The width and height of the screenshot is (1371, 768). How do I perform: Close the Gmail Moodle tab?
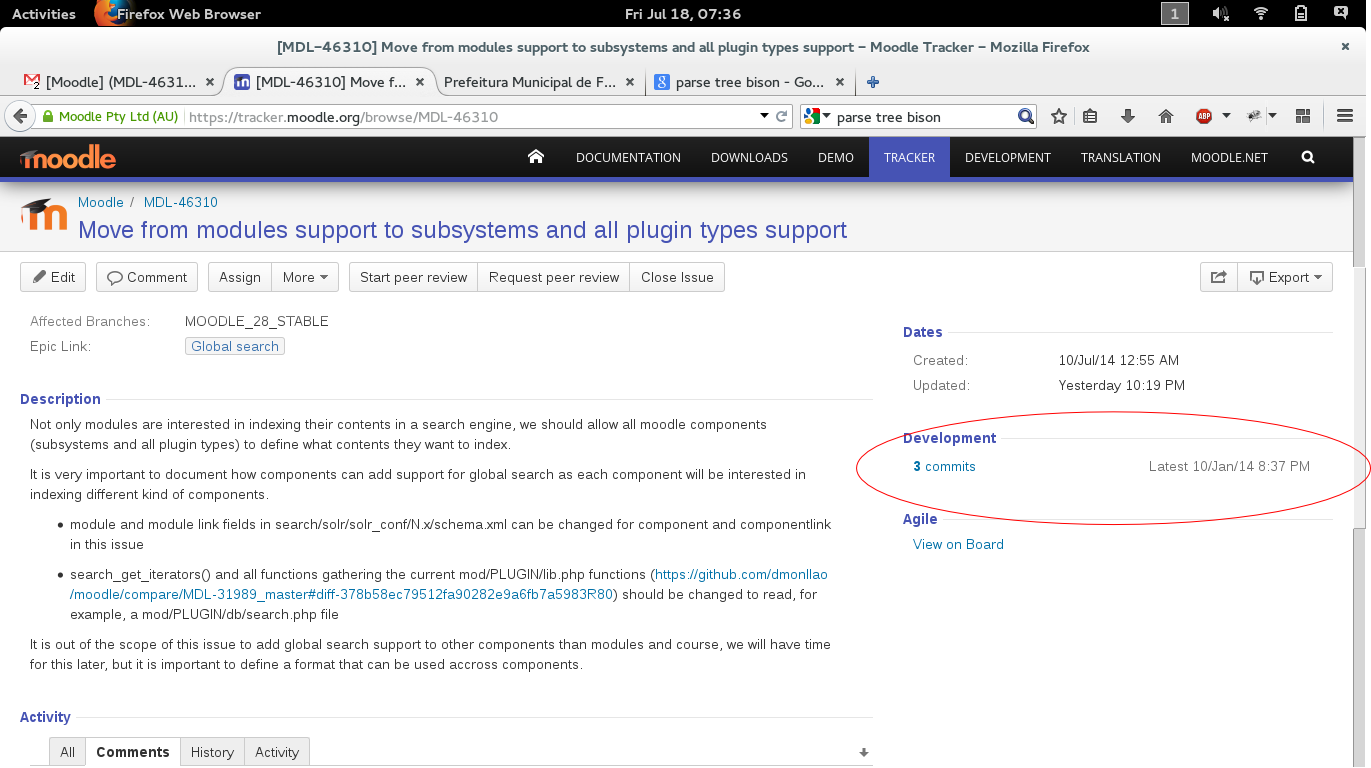click(209, 82)
